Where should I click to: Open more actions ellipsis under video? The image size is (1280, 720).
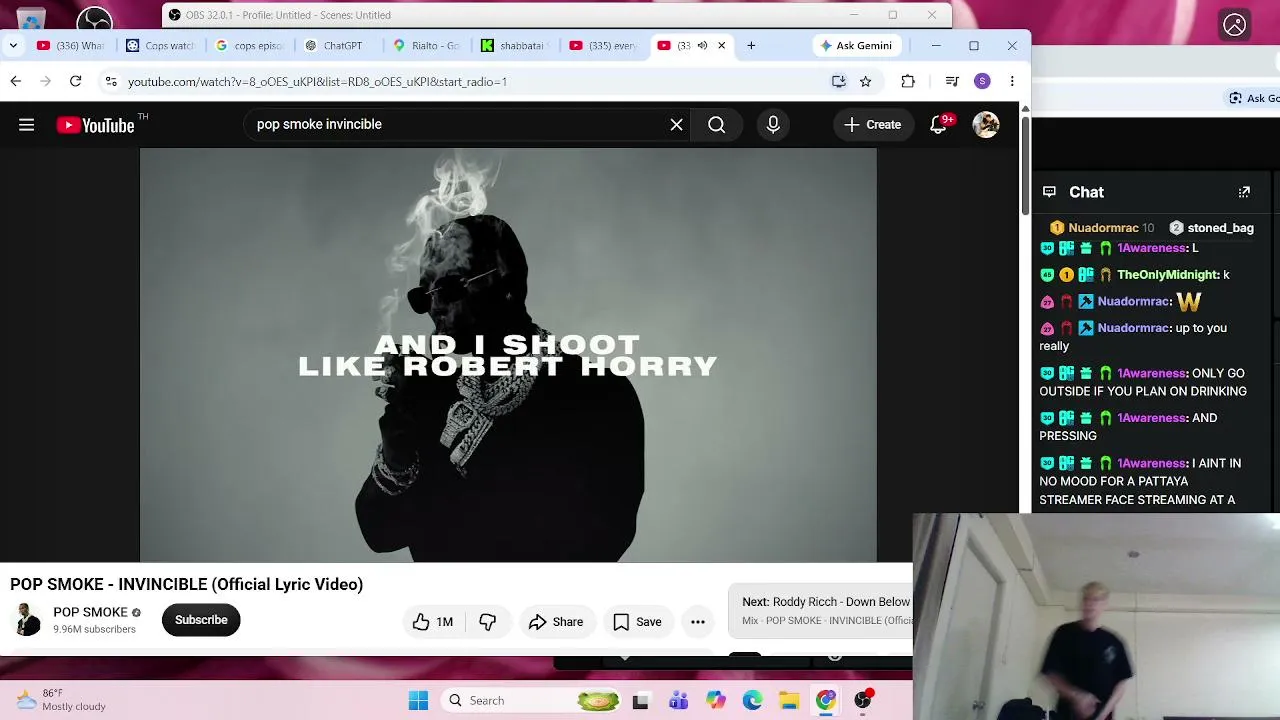[698, 622]
